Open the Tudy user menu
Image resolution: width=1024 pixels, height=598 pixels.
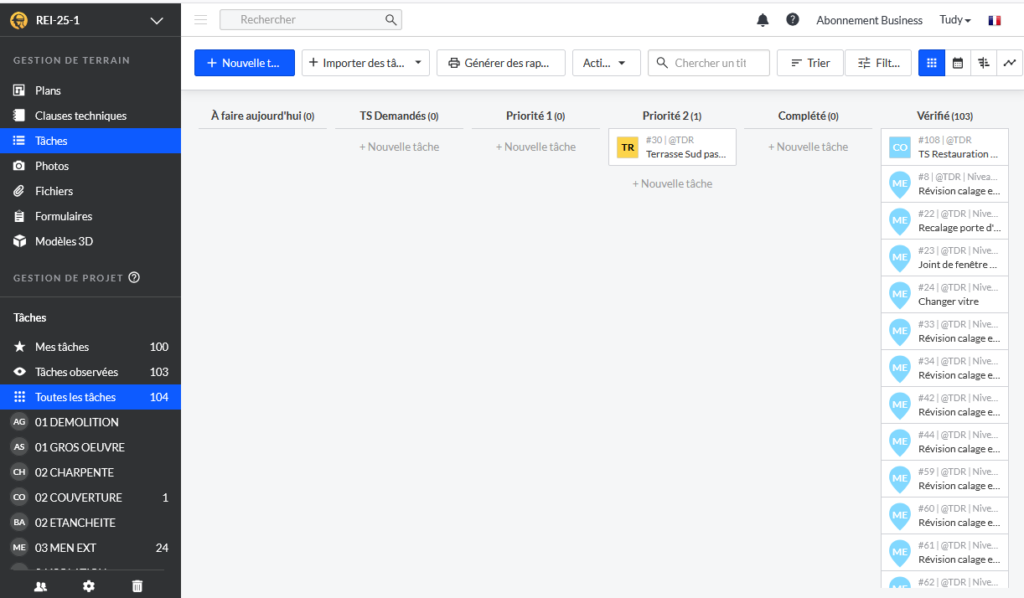point(955,20)
